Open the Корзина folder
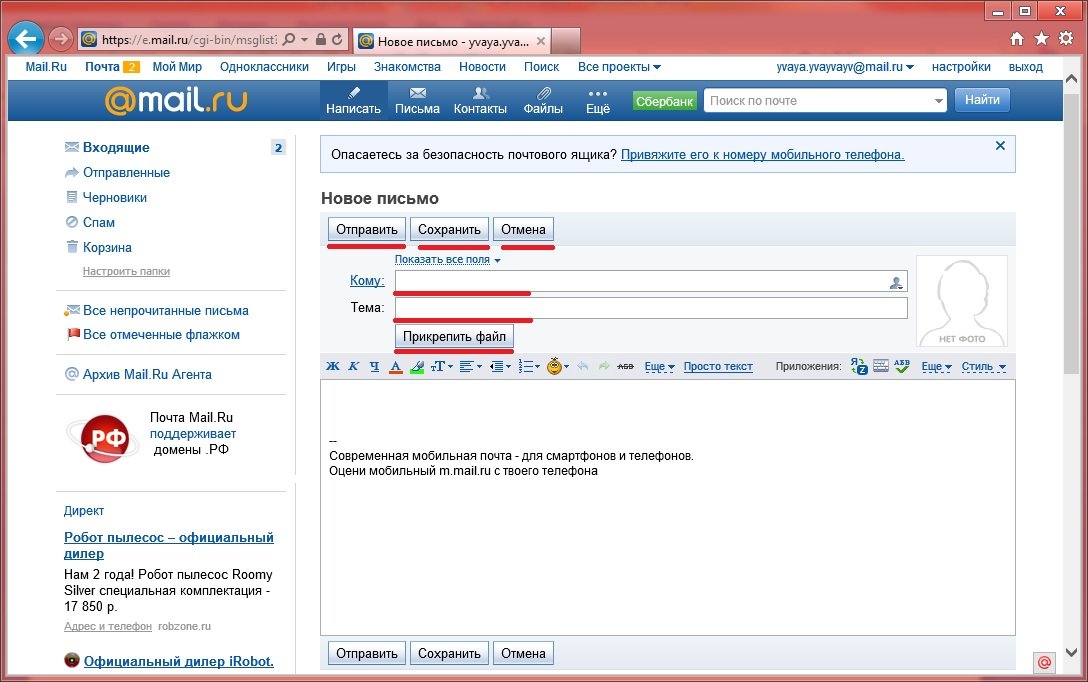 click(x=107, y=247)
